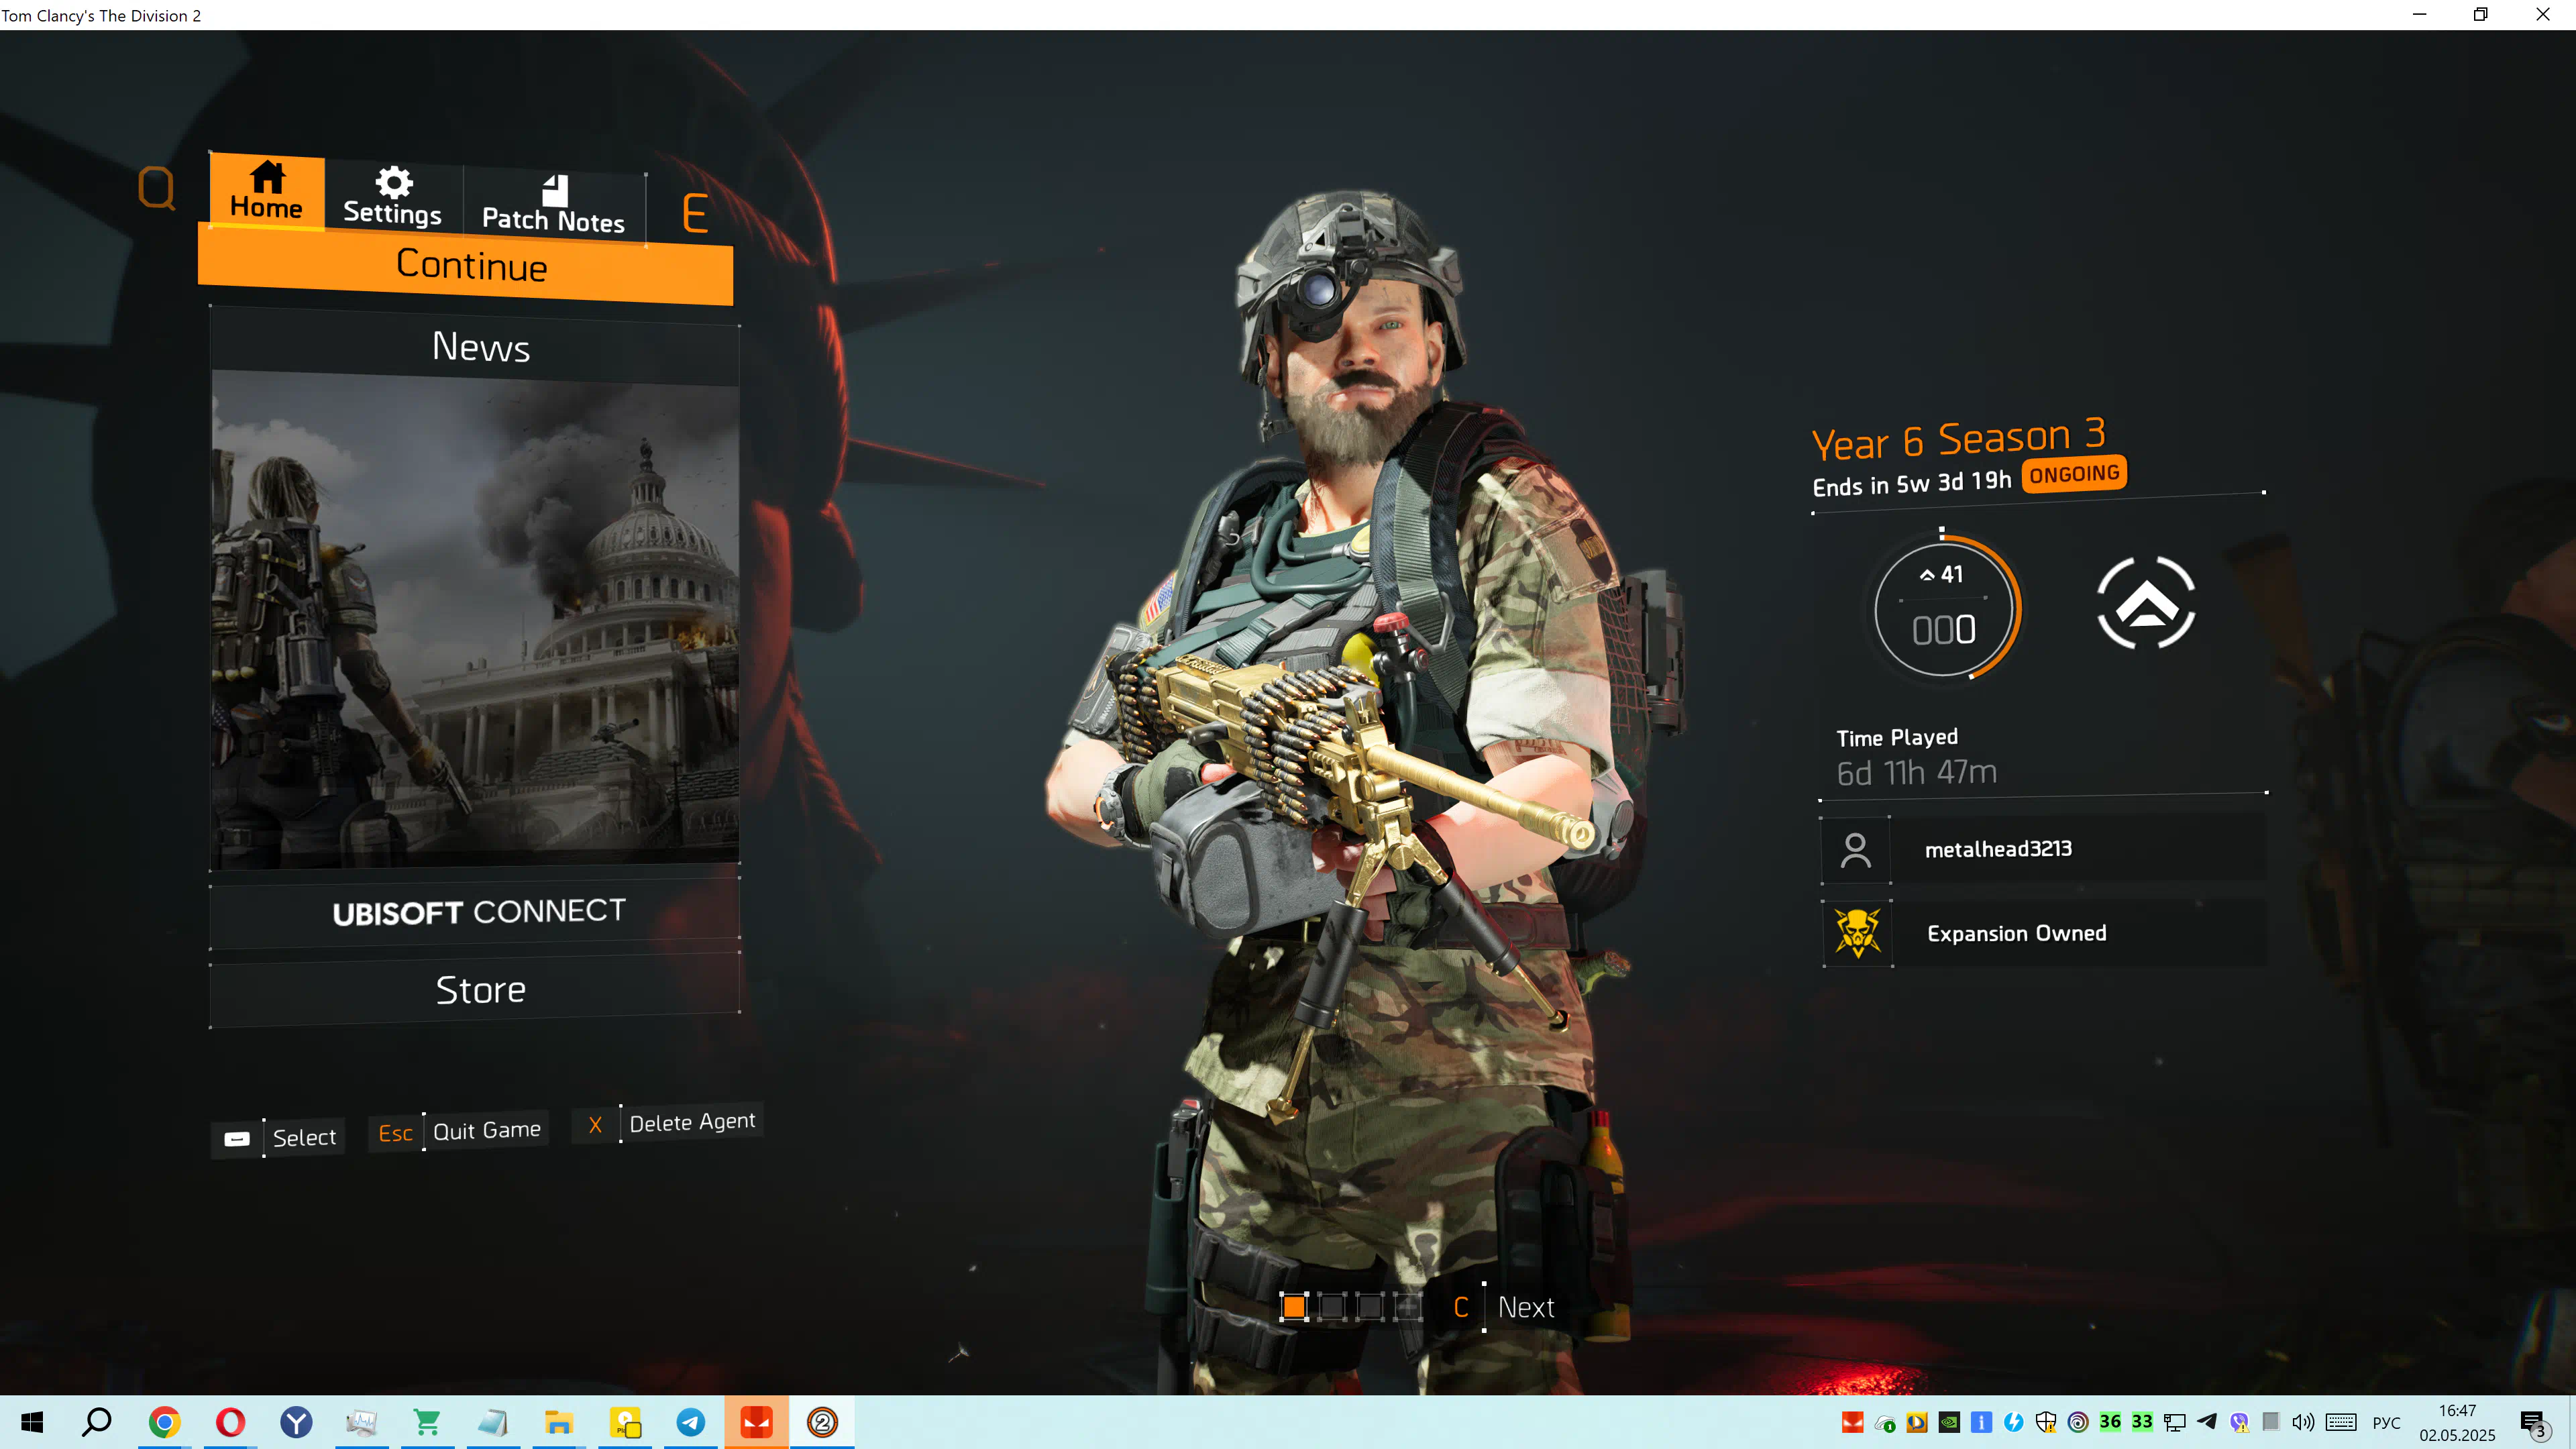
Task: Click the Continue button
Action: pos(466,266)
